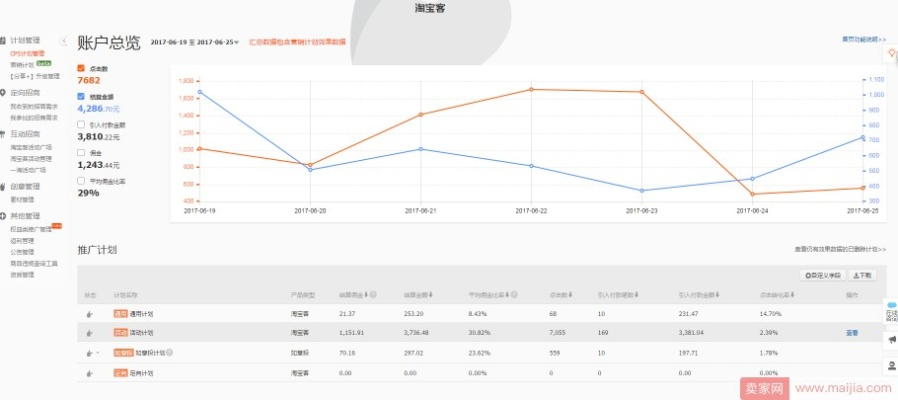
Task: Click the user profile icon on right edge
Action: 891,366
